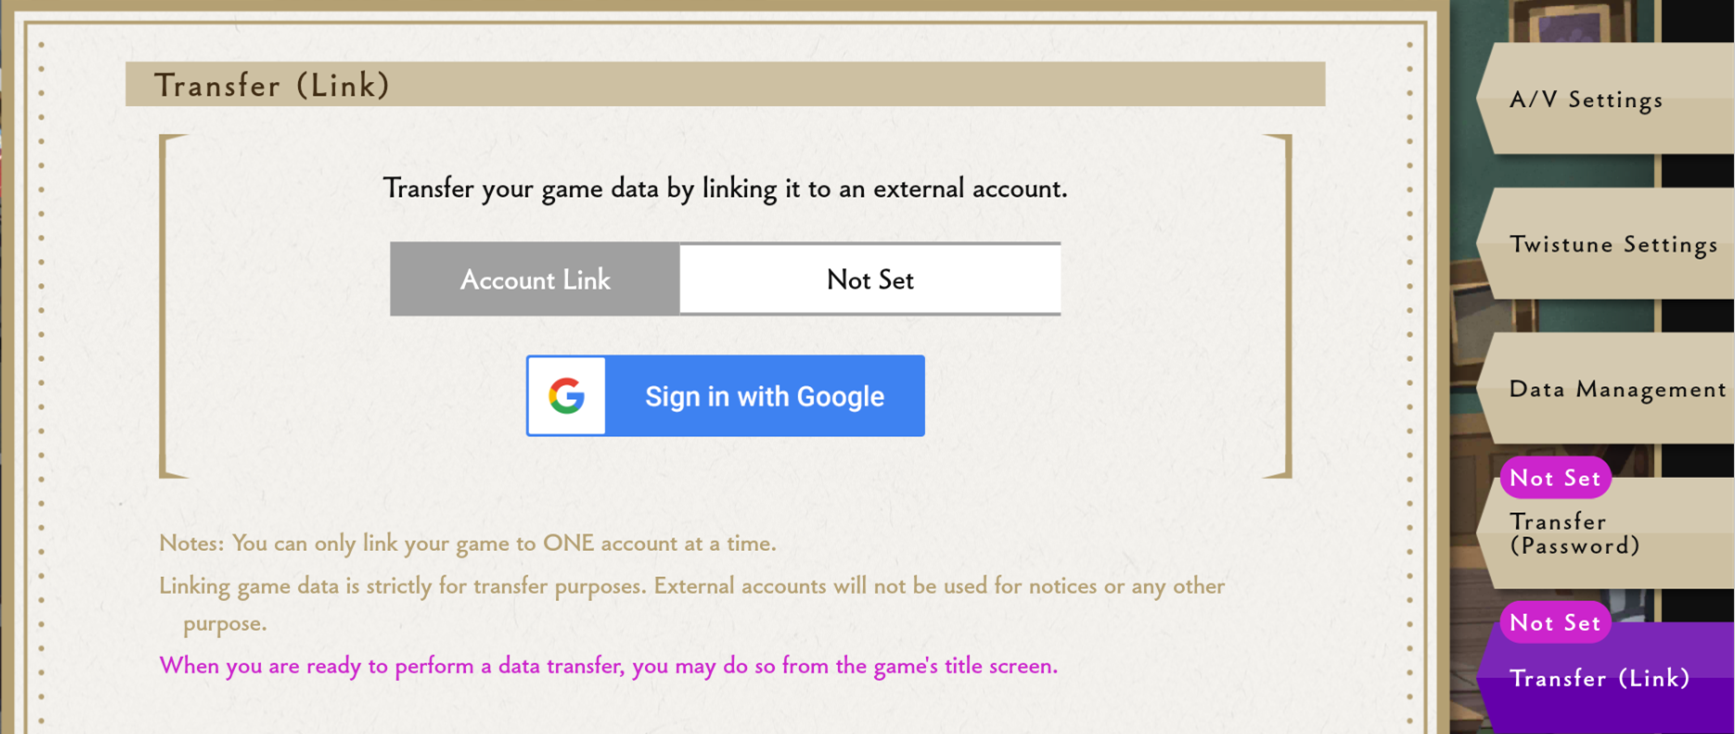The height and width of the screenshot is (734, 1735).
Task: Click the magenta title screen transfer note
Action: point(608,665)
